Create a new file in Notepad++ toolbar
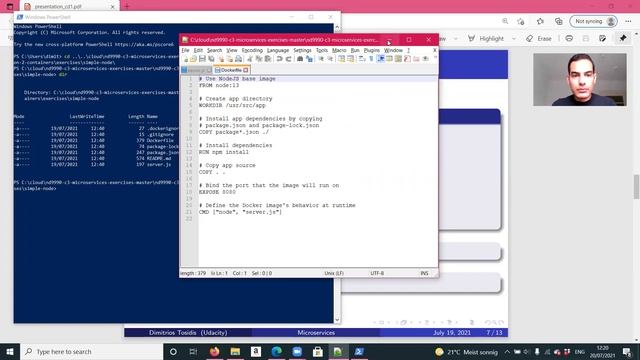 coord(186,59)
